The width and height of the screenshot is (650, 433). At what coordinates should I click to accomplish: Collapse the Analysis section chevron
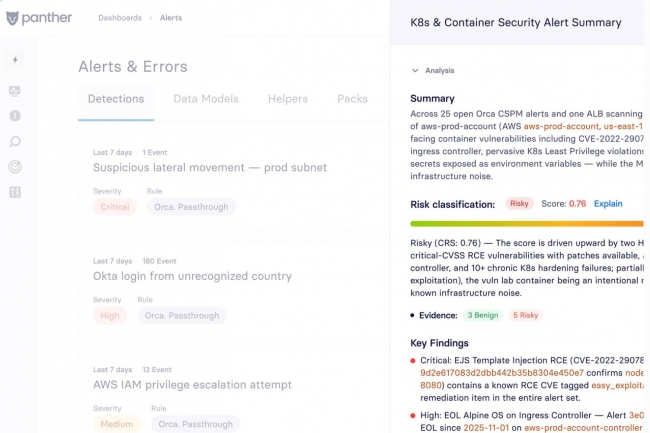(415, 70)
